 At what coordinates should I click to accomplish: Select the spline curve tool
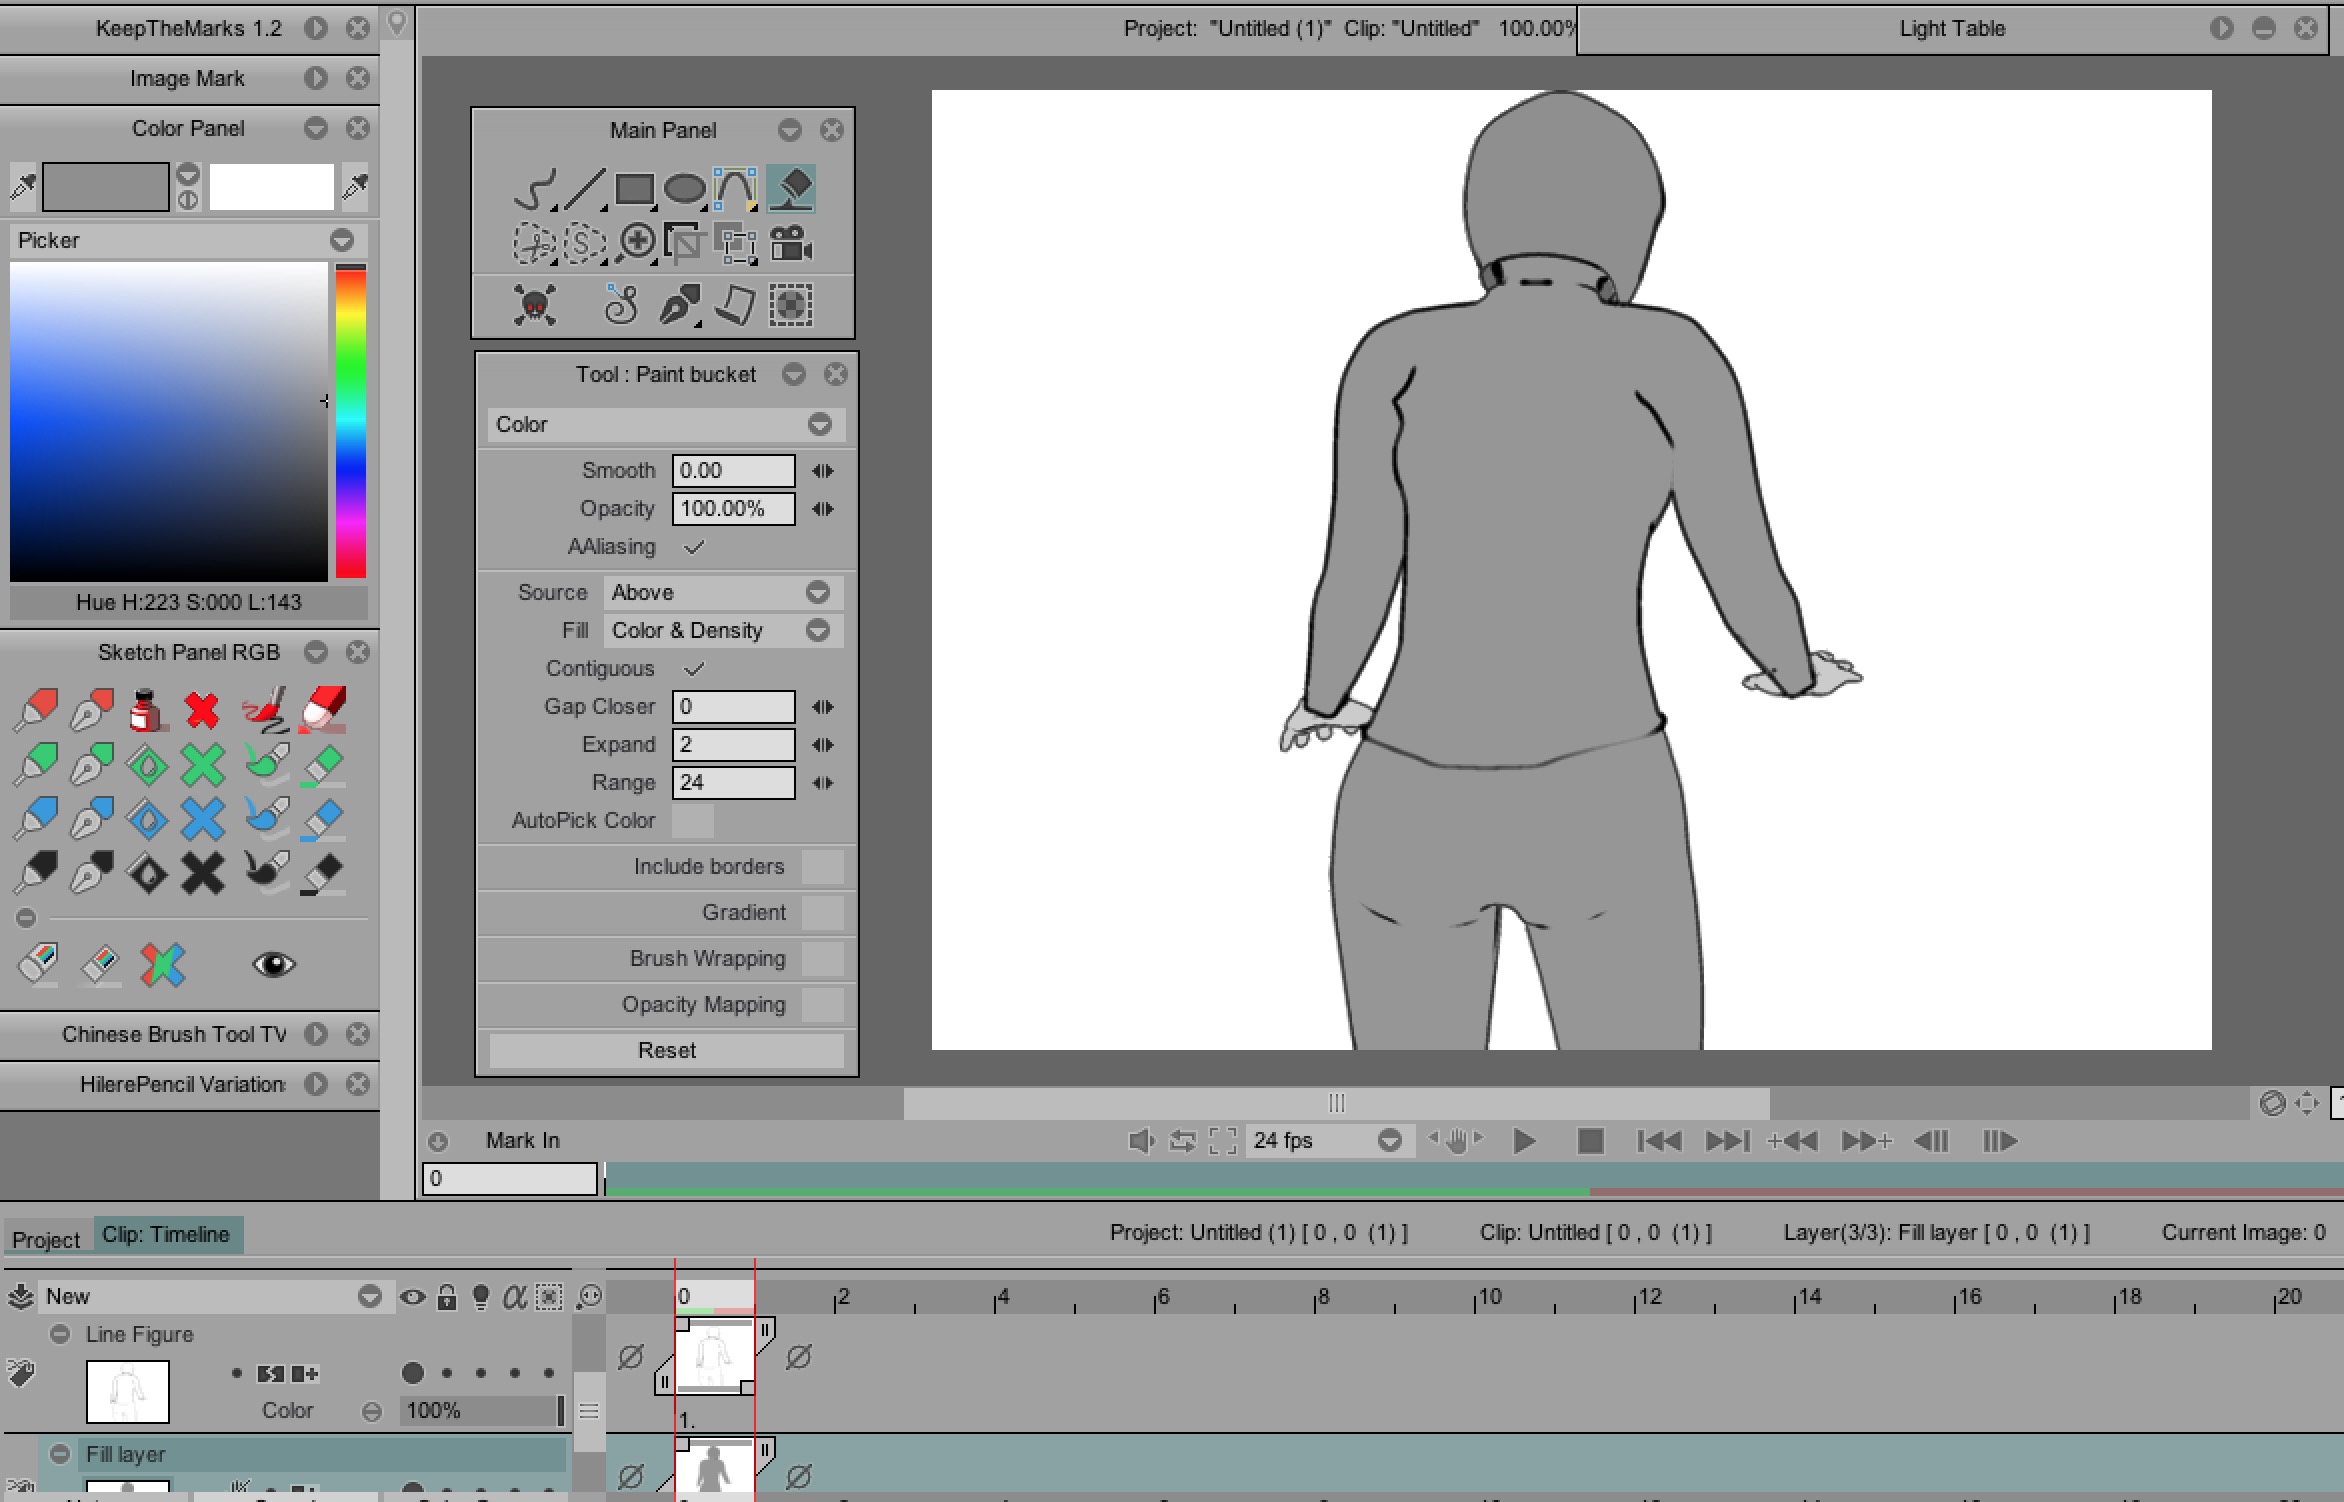735,189
